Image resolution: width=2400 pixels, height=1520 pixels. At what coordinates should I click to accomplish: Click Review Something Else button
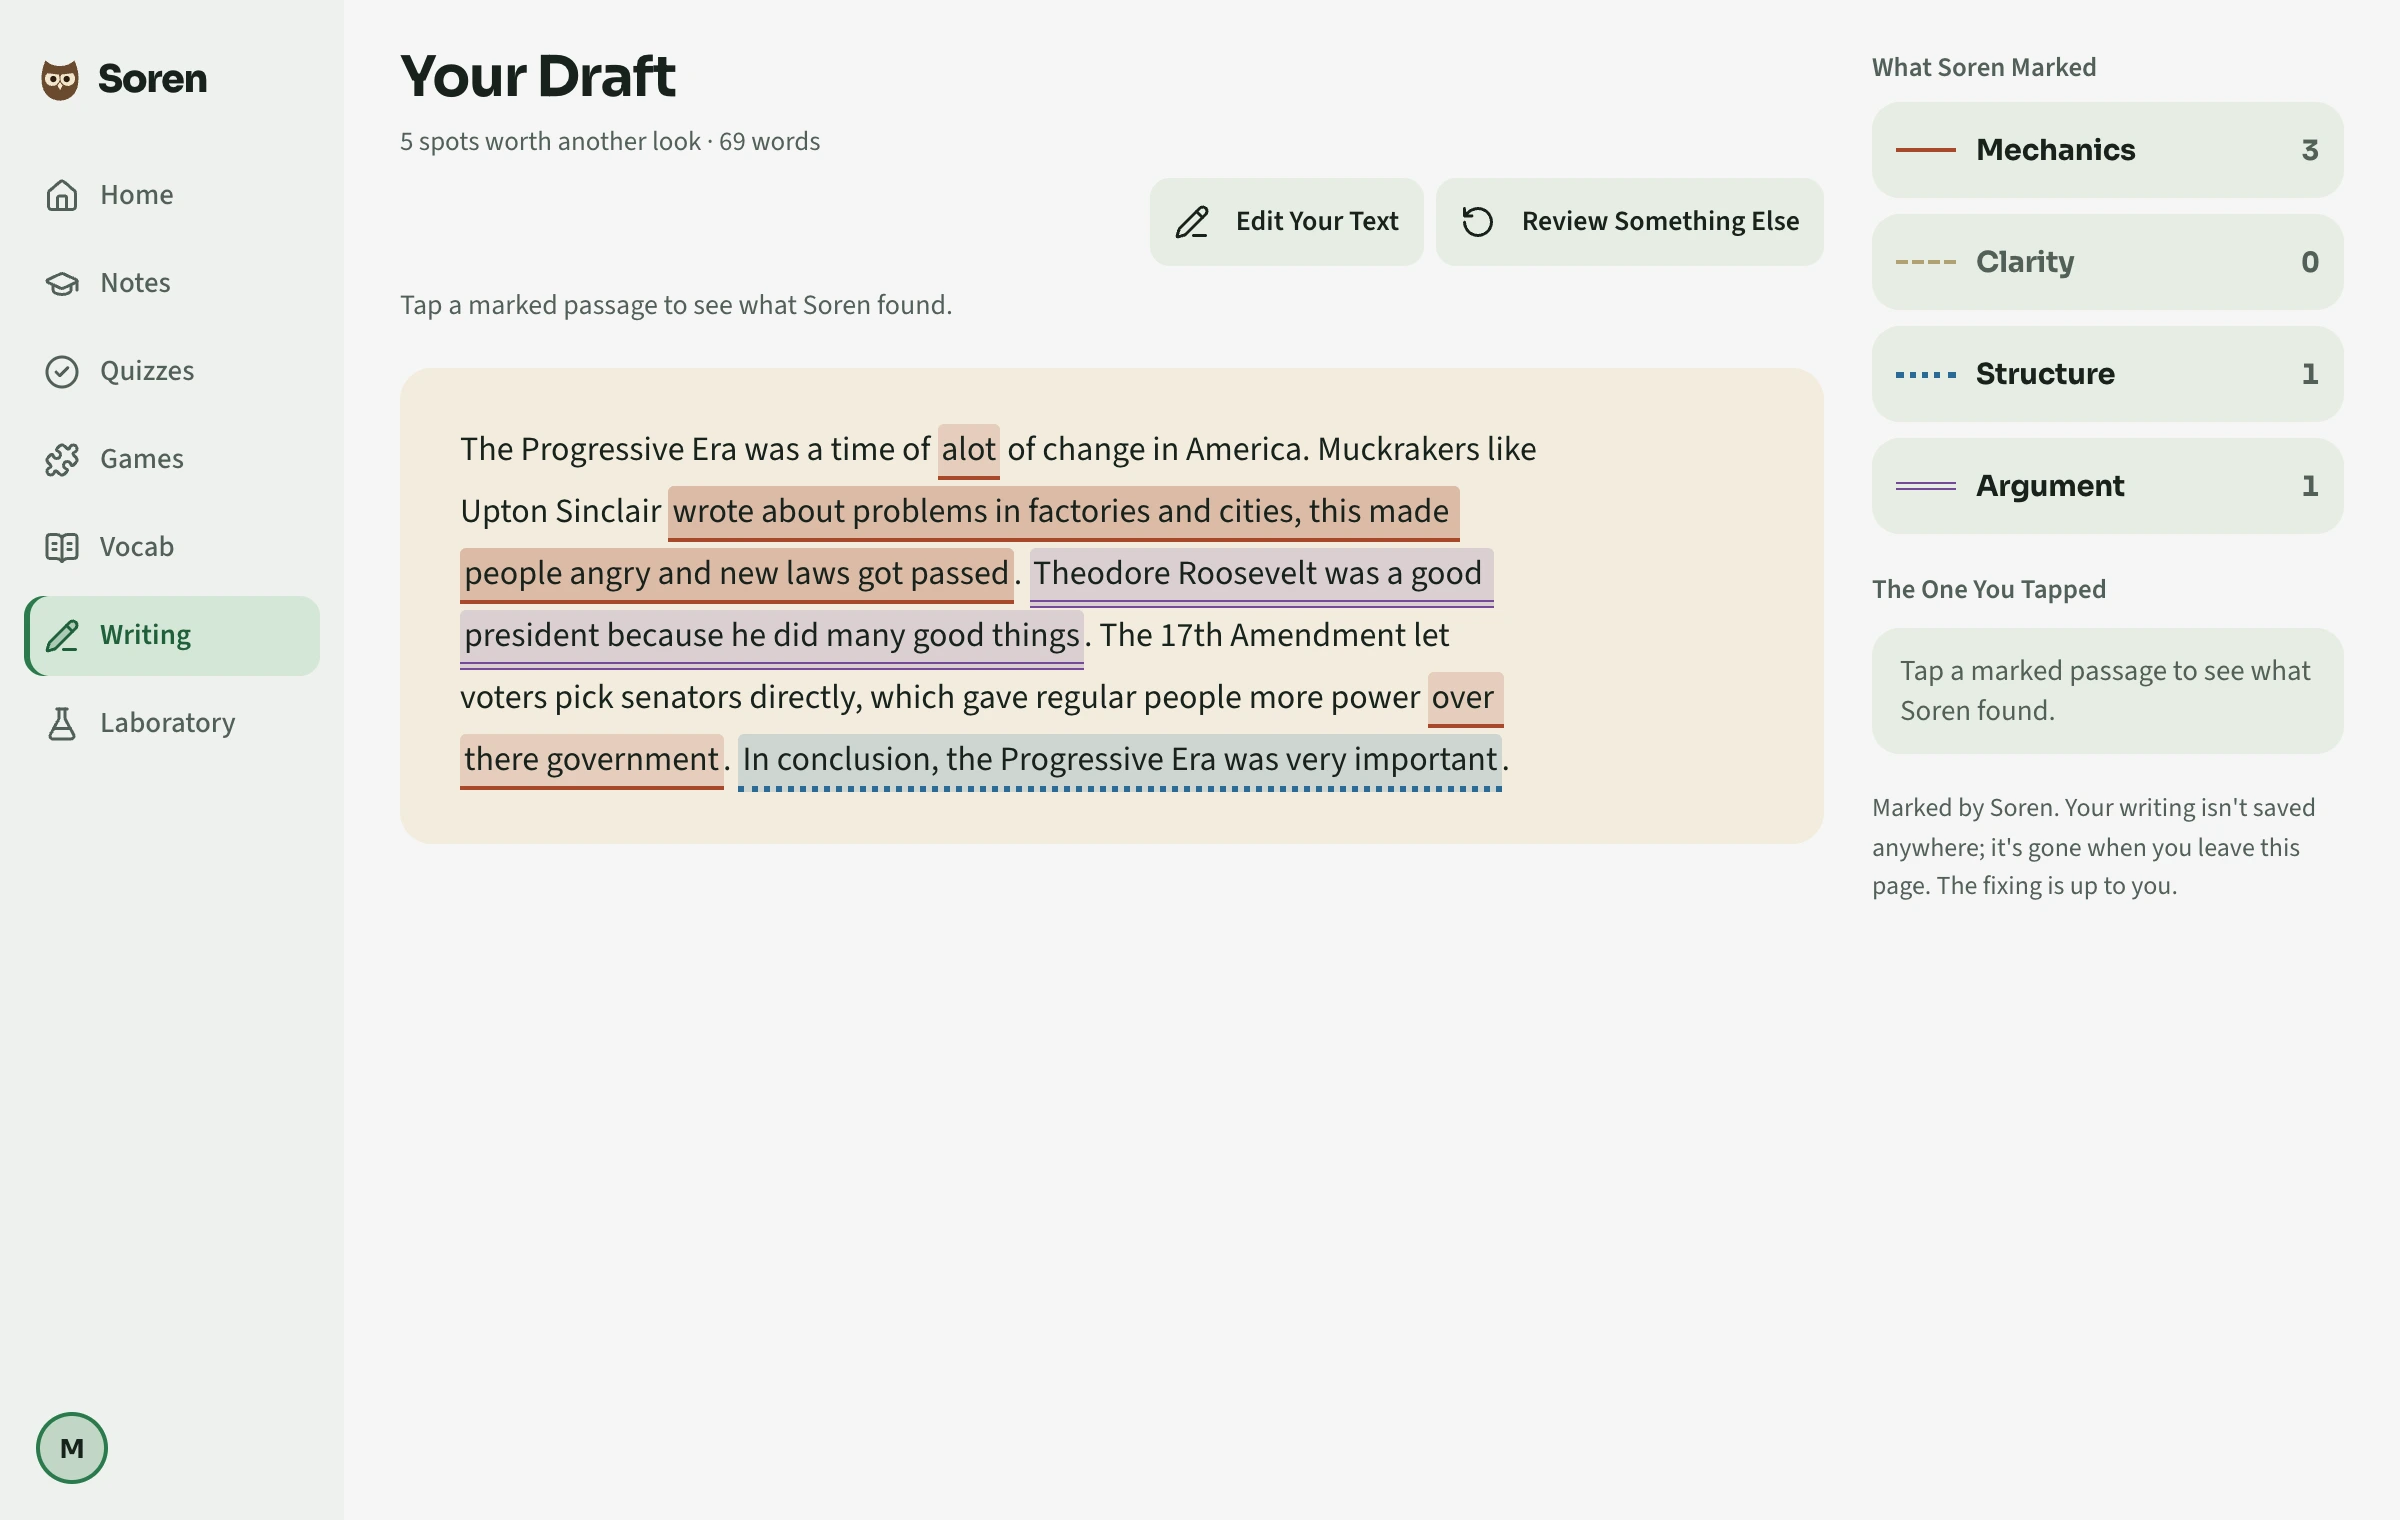coord(1630,222)
